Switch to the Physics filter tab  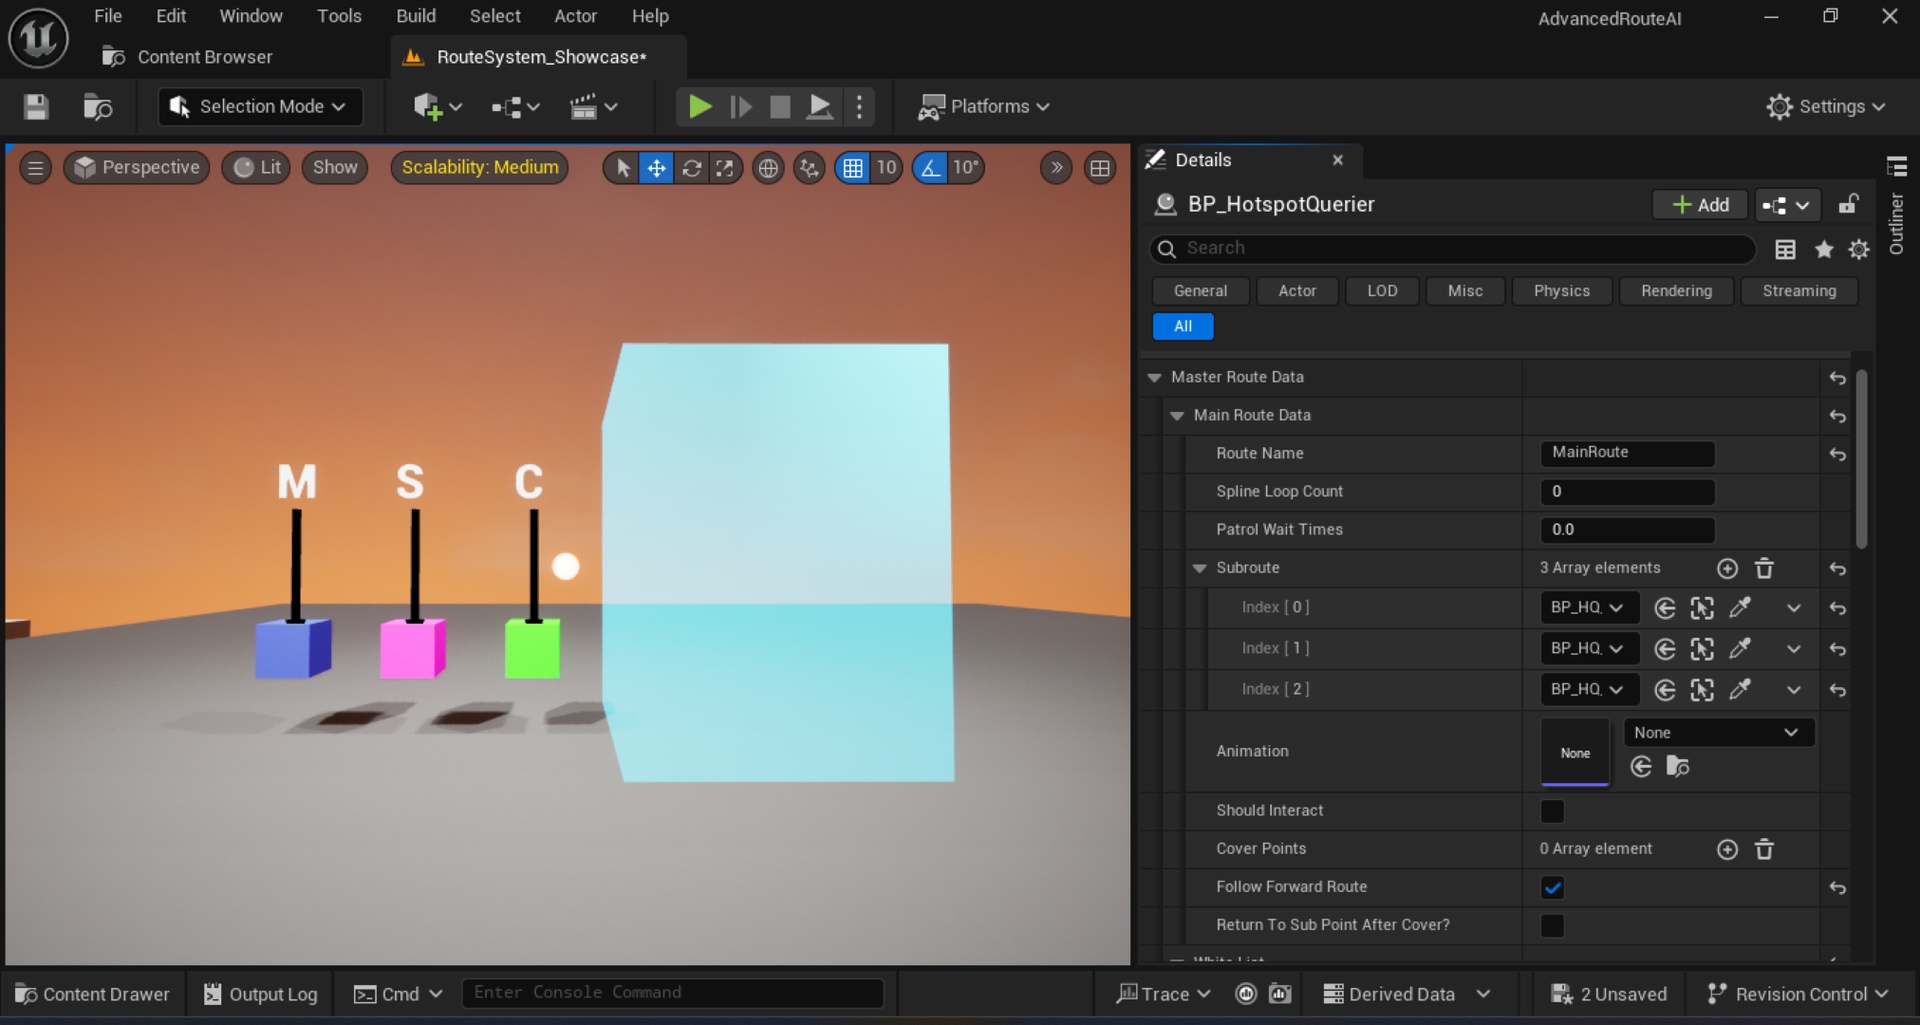(x=1561, y=291)
